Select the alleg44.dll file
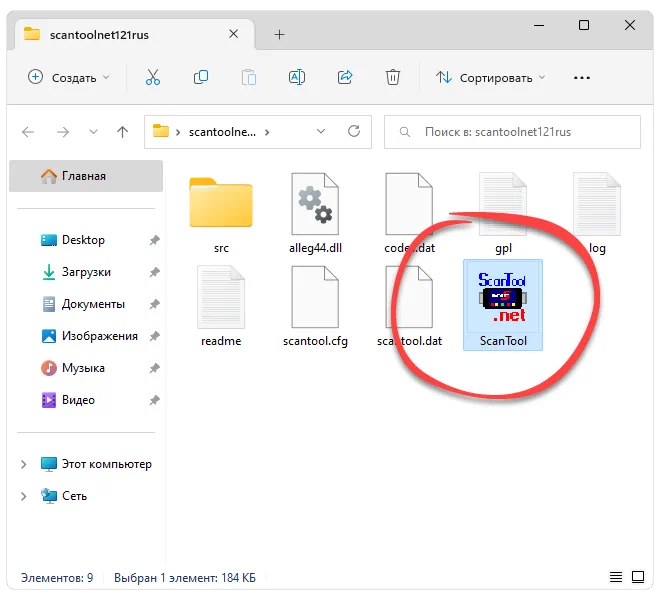 (x=315, y=213)
